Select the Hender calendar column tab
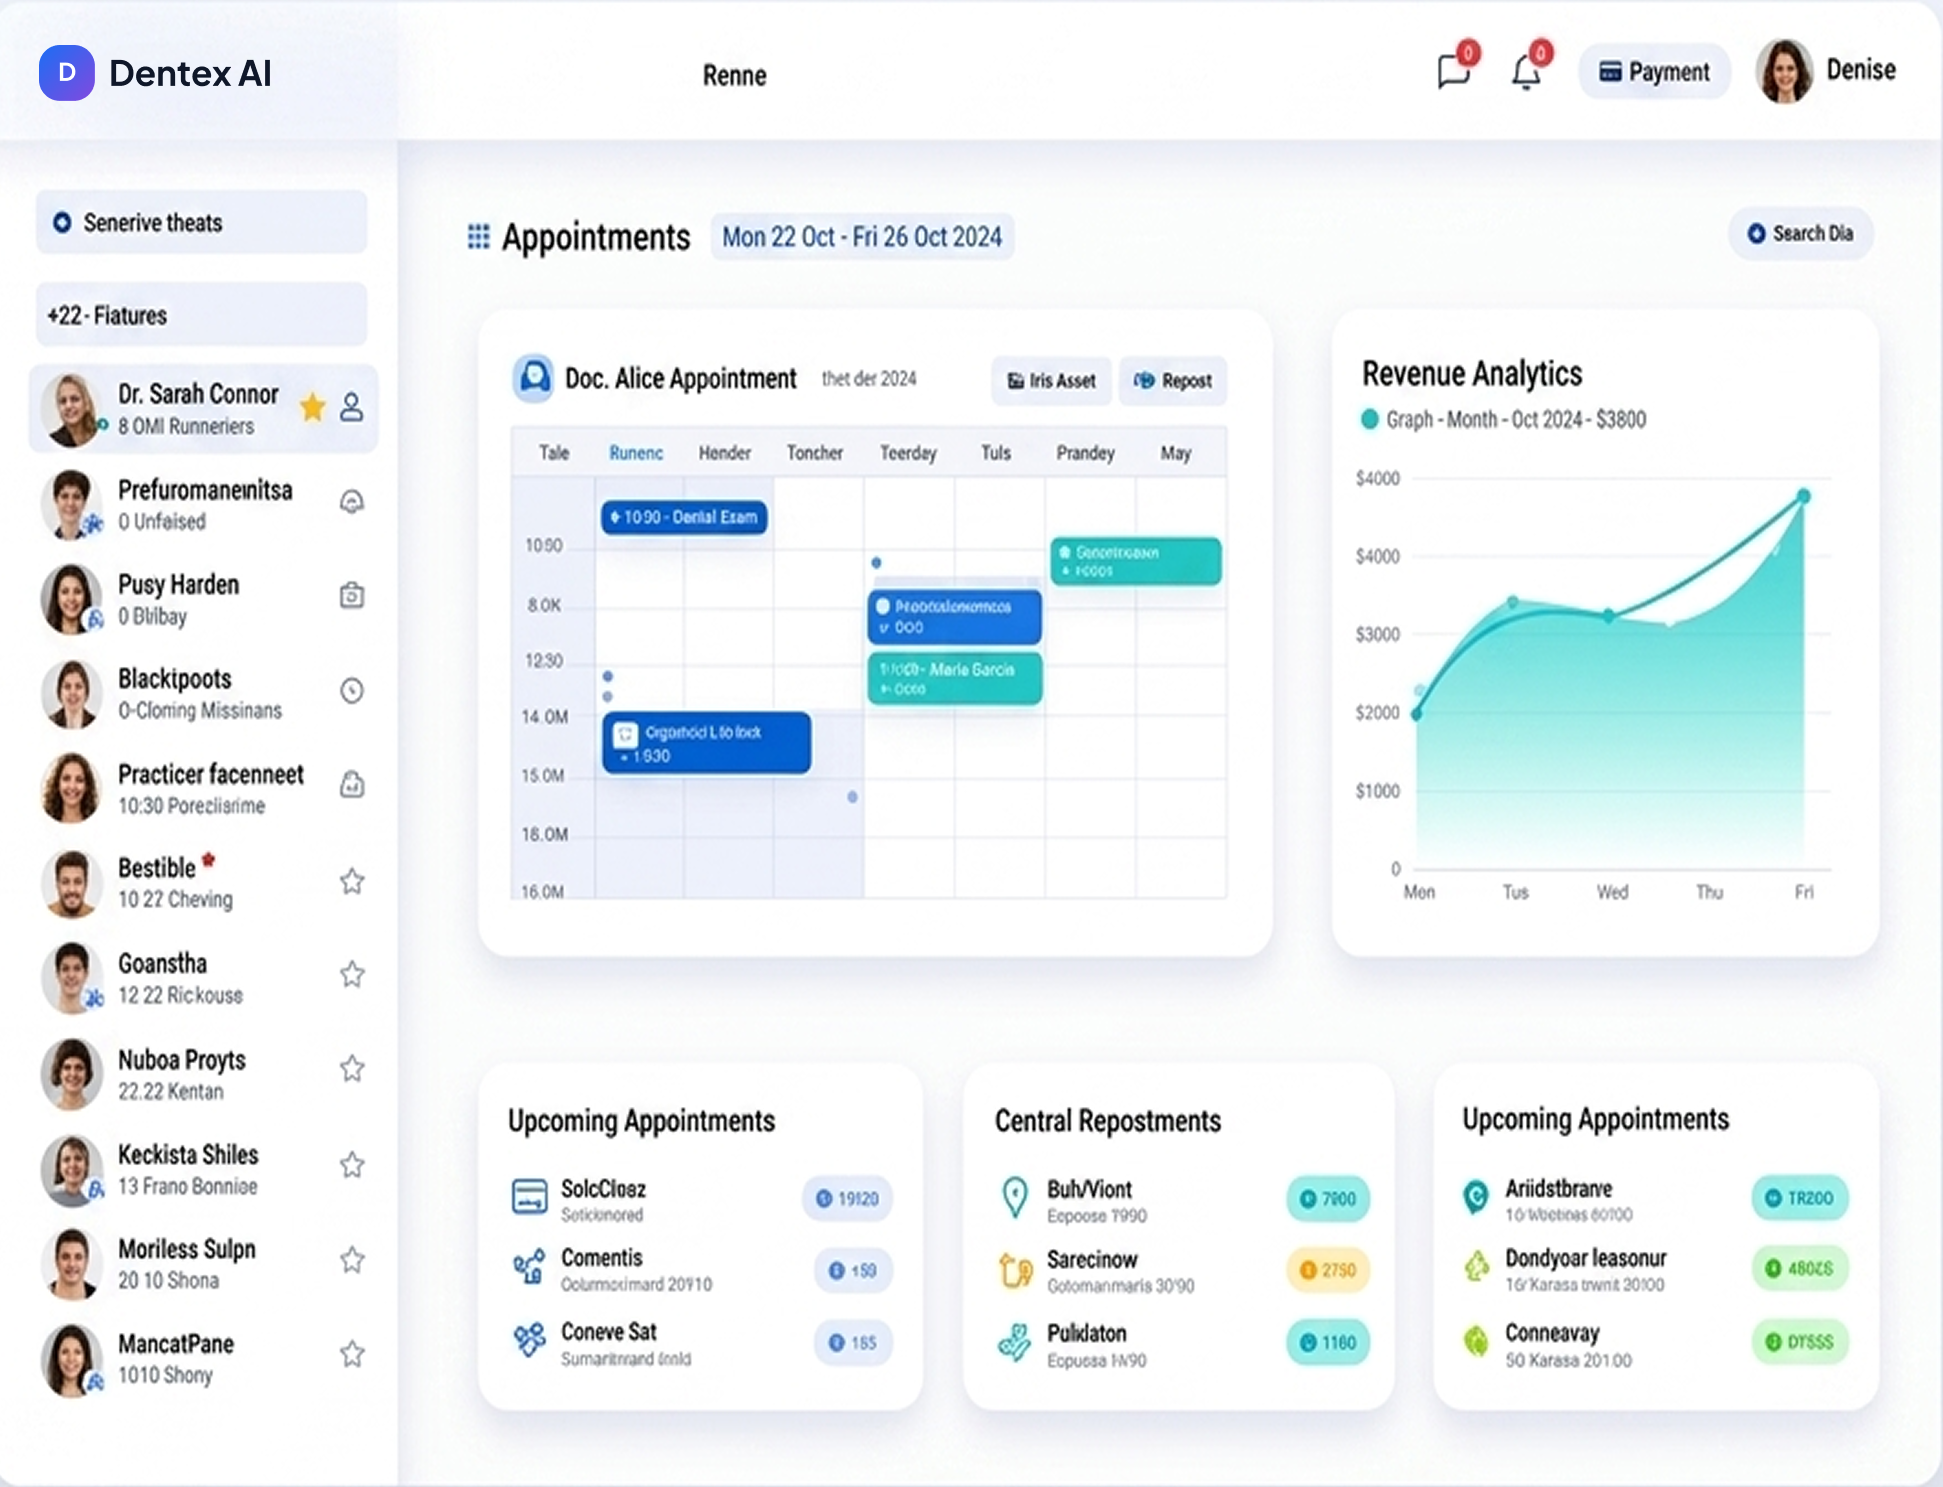 point(725,453)
